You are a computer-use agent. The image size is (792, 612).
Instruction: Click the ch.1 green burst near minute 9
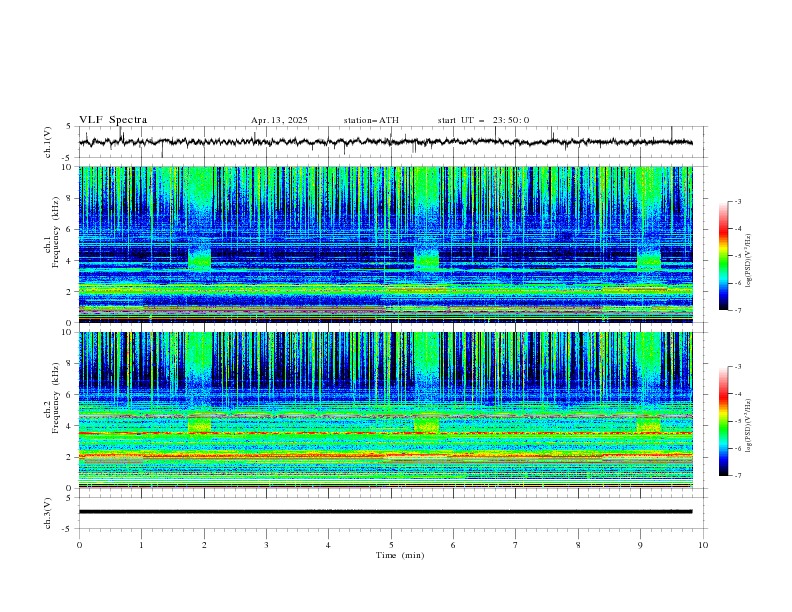[x=649, y=260]
